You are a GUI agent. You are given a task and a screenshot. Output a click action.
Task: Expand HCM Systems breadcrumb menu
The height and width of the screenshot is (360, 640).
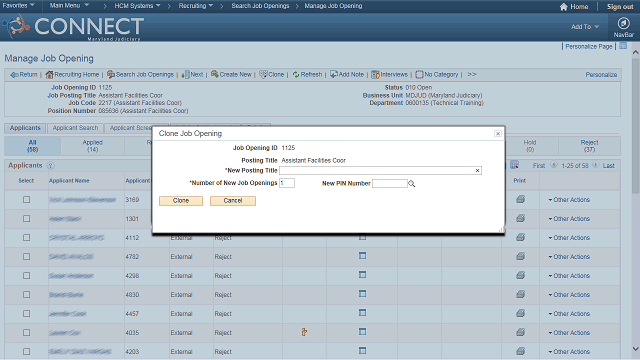pos(138,6)
